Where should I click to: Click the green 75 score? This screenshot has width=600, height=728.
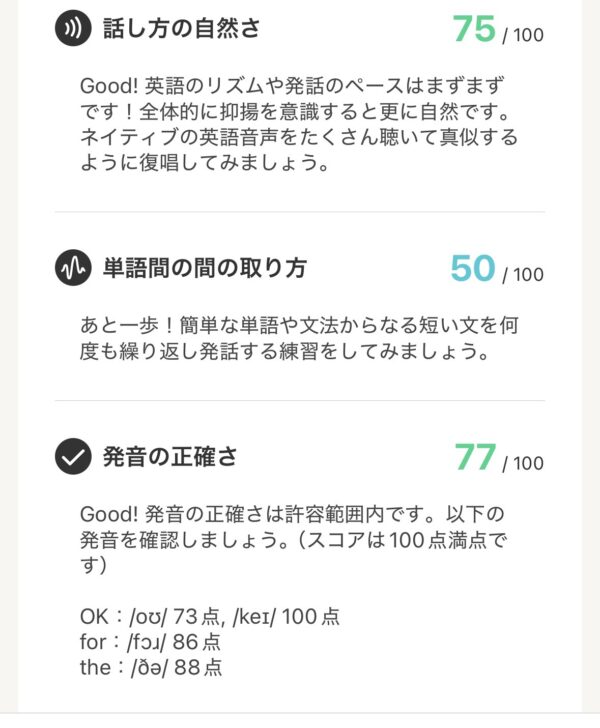[474, 29]
